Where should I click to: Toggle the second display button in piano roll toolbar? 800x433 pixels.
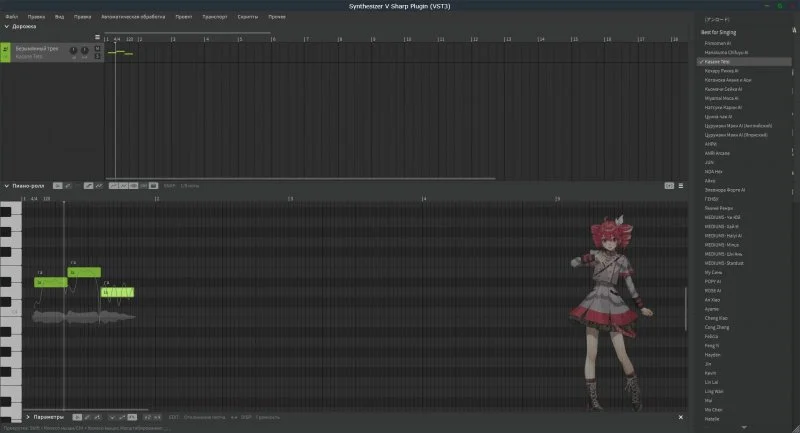pos(123,186)
